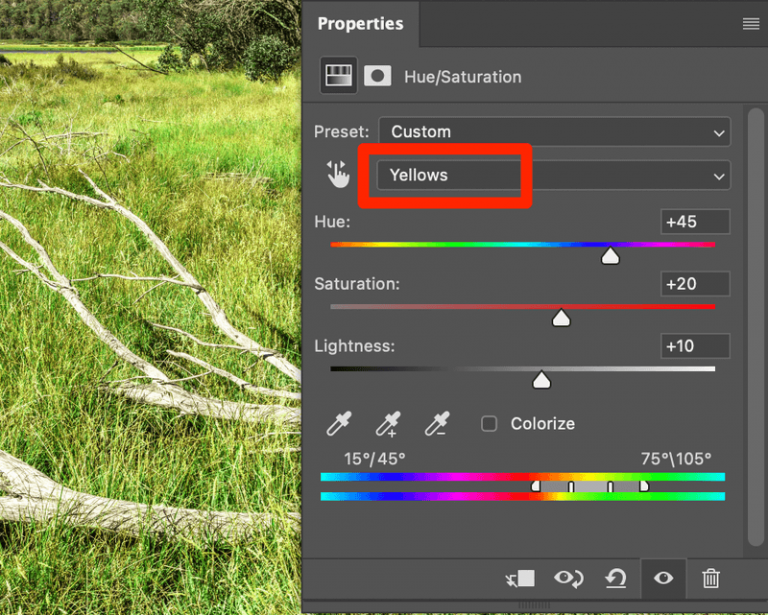This screenshot has height=615, width=768.
Task: Switch to the Properties tab
Action: tap(360, 24)
